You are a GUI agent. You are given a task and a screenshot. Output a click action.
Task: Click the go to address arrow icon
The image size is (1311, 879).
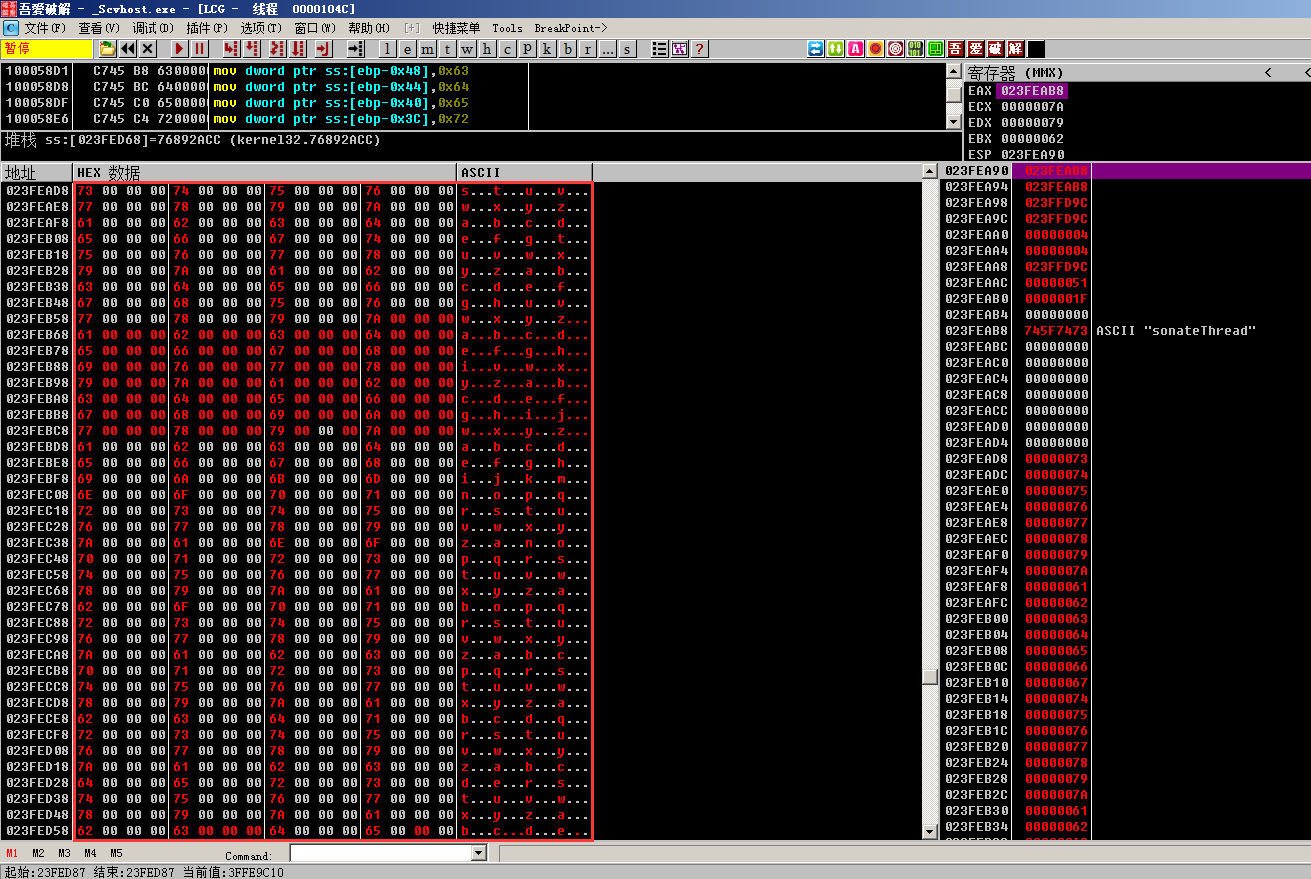(x=355, y=49)
